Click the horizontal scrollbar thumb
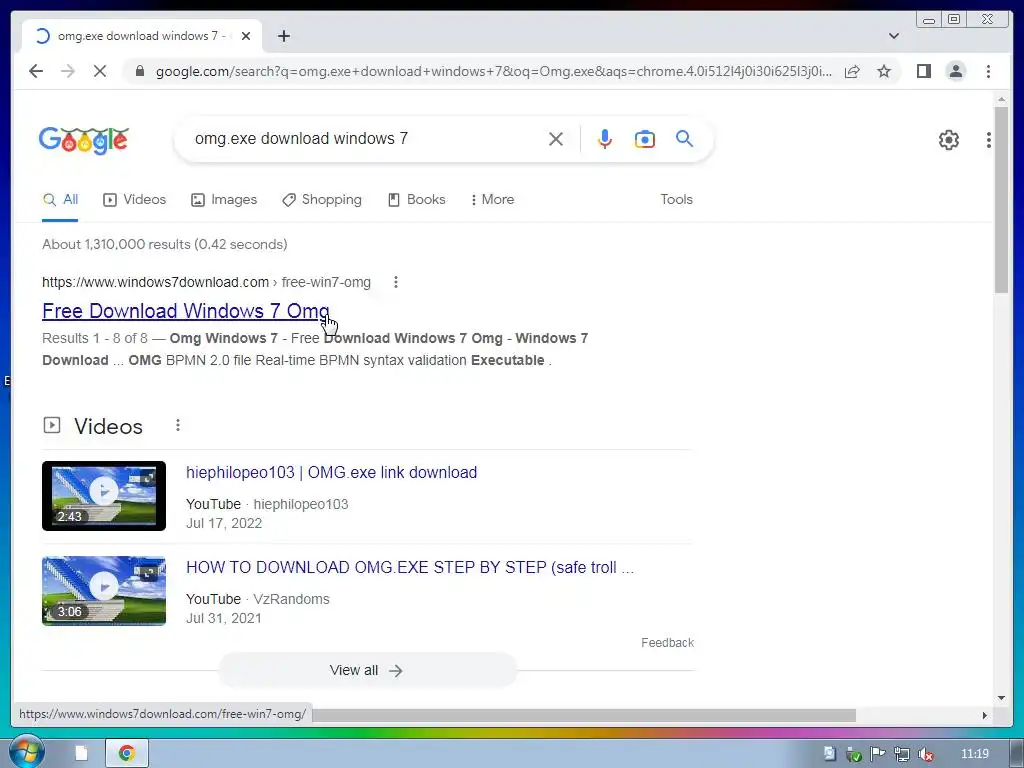Image resolution: width=1024 pixels, height=768 pixels. [x=584, y=715]
